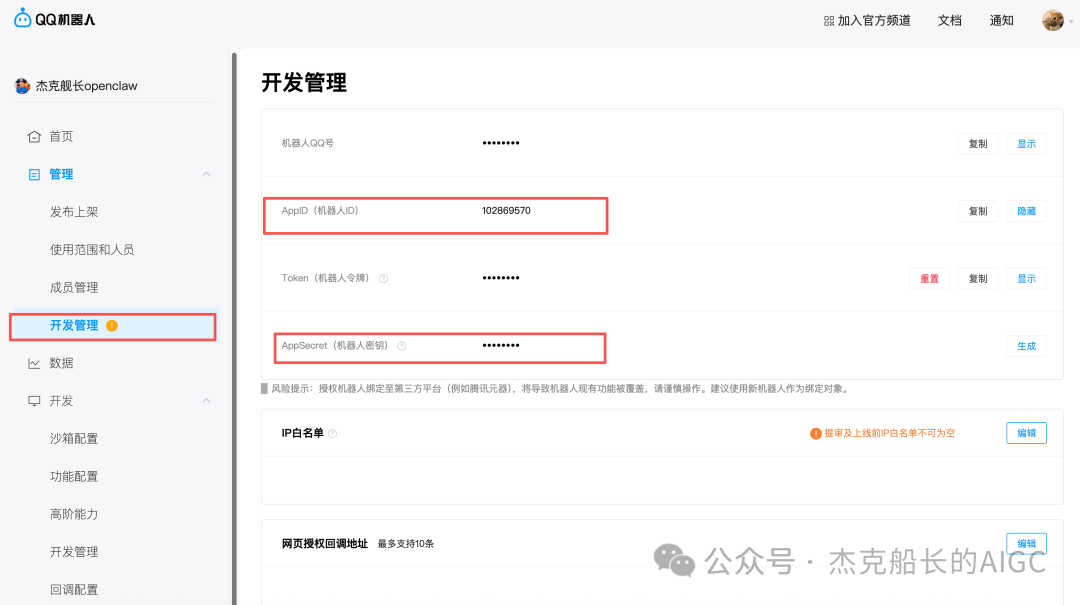Viewport: 1080px width, 605px height.
Task: Collapse the 管理 menu chevron
Action: pyautogui.click(x=206, y=174)
